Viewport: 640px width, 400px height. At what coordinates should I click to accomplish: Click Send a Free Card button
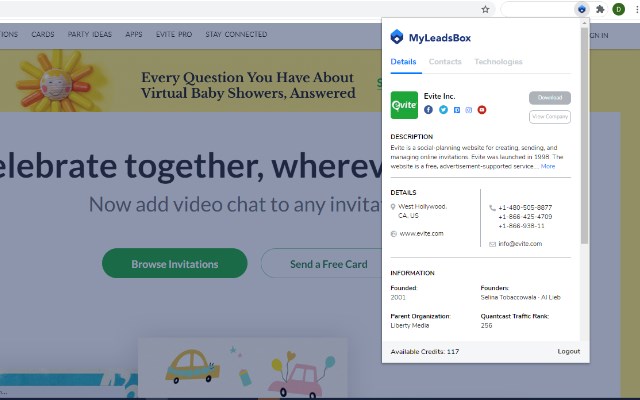click(x=322, y=263)
